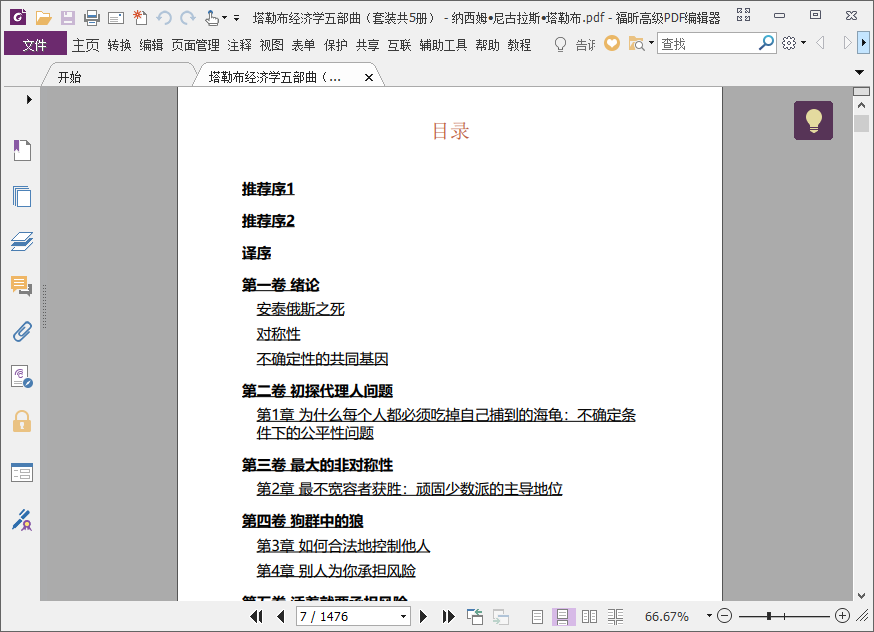Open a file with the folder icon
Screen dimensions: 874x632
(x=43, y=18)
